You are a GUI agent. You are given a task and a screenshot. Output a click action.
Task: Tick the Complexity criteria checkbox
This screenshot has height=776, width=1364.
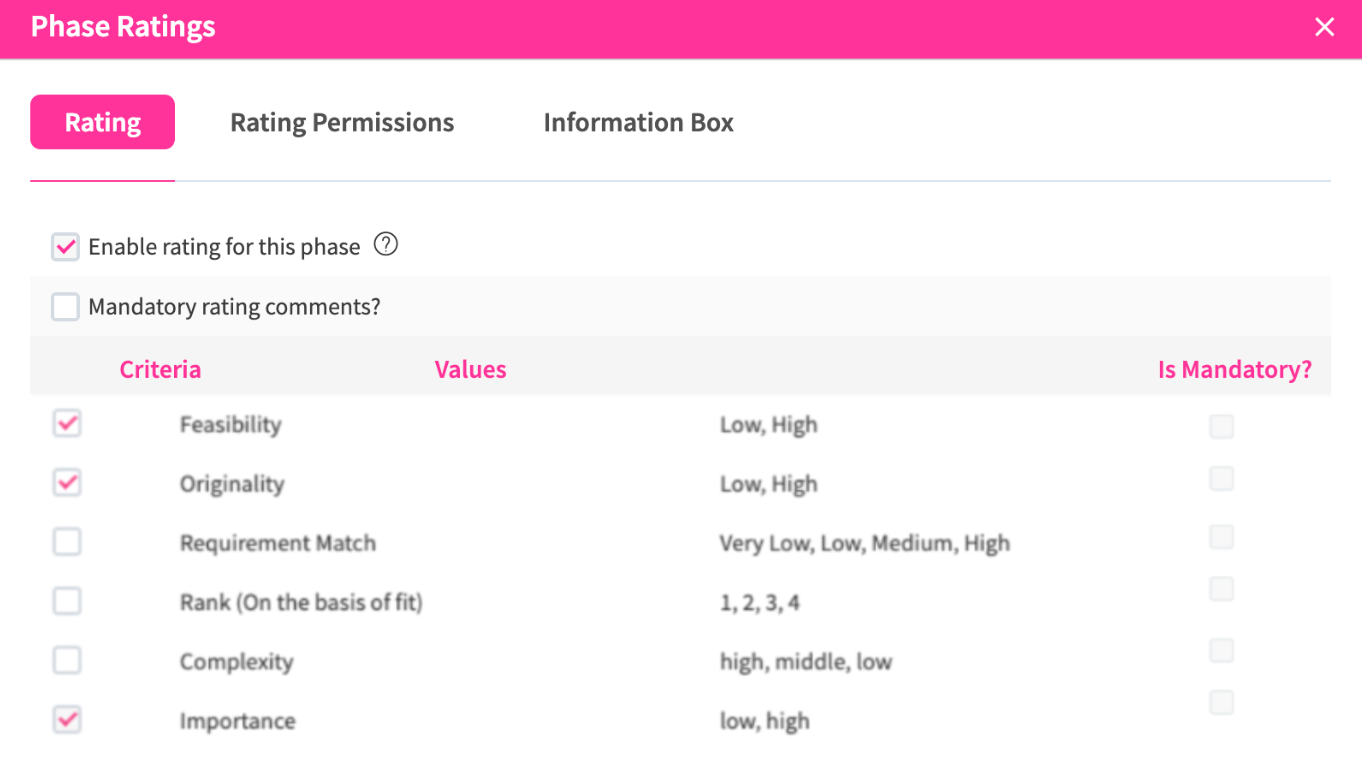[x=67, y=660]
